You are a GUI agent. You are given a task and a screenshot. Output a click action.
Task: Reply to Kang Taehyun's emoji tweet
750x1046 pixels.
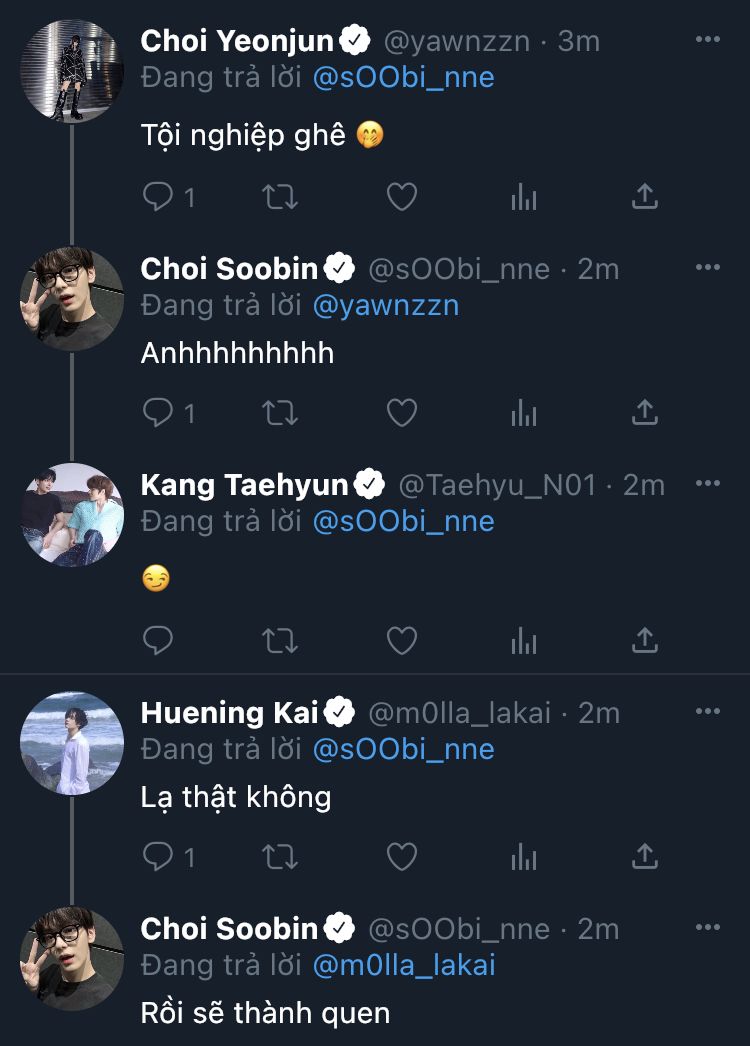pyautogui.click(x=159, y=640)
